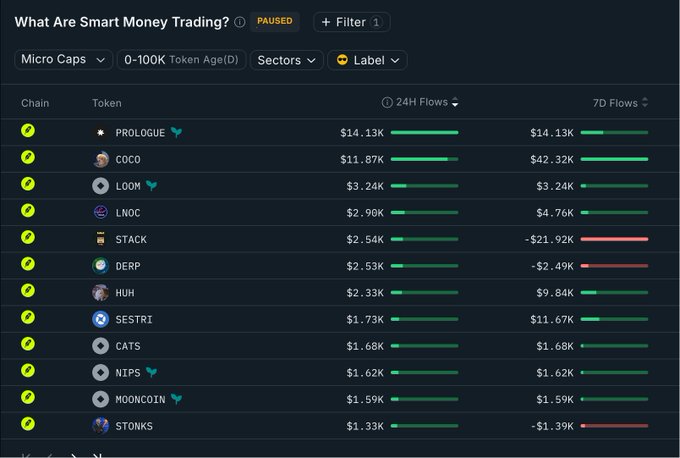Click the PAUSED status badge
This screenshot has height=458, width=680.
tap(275, 21)
